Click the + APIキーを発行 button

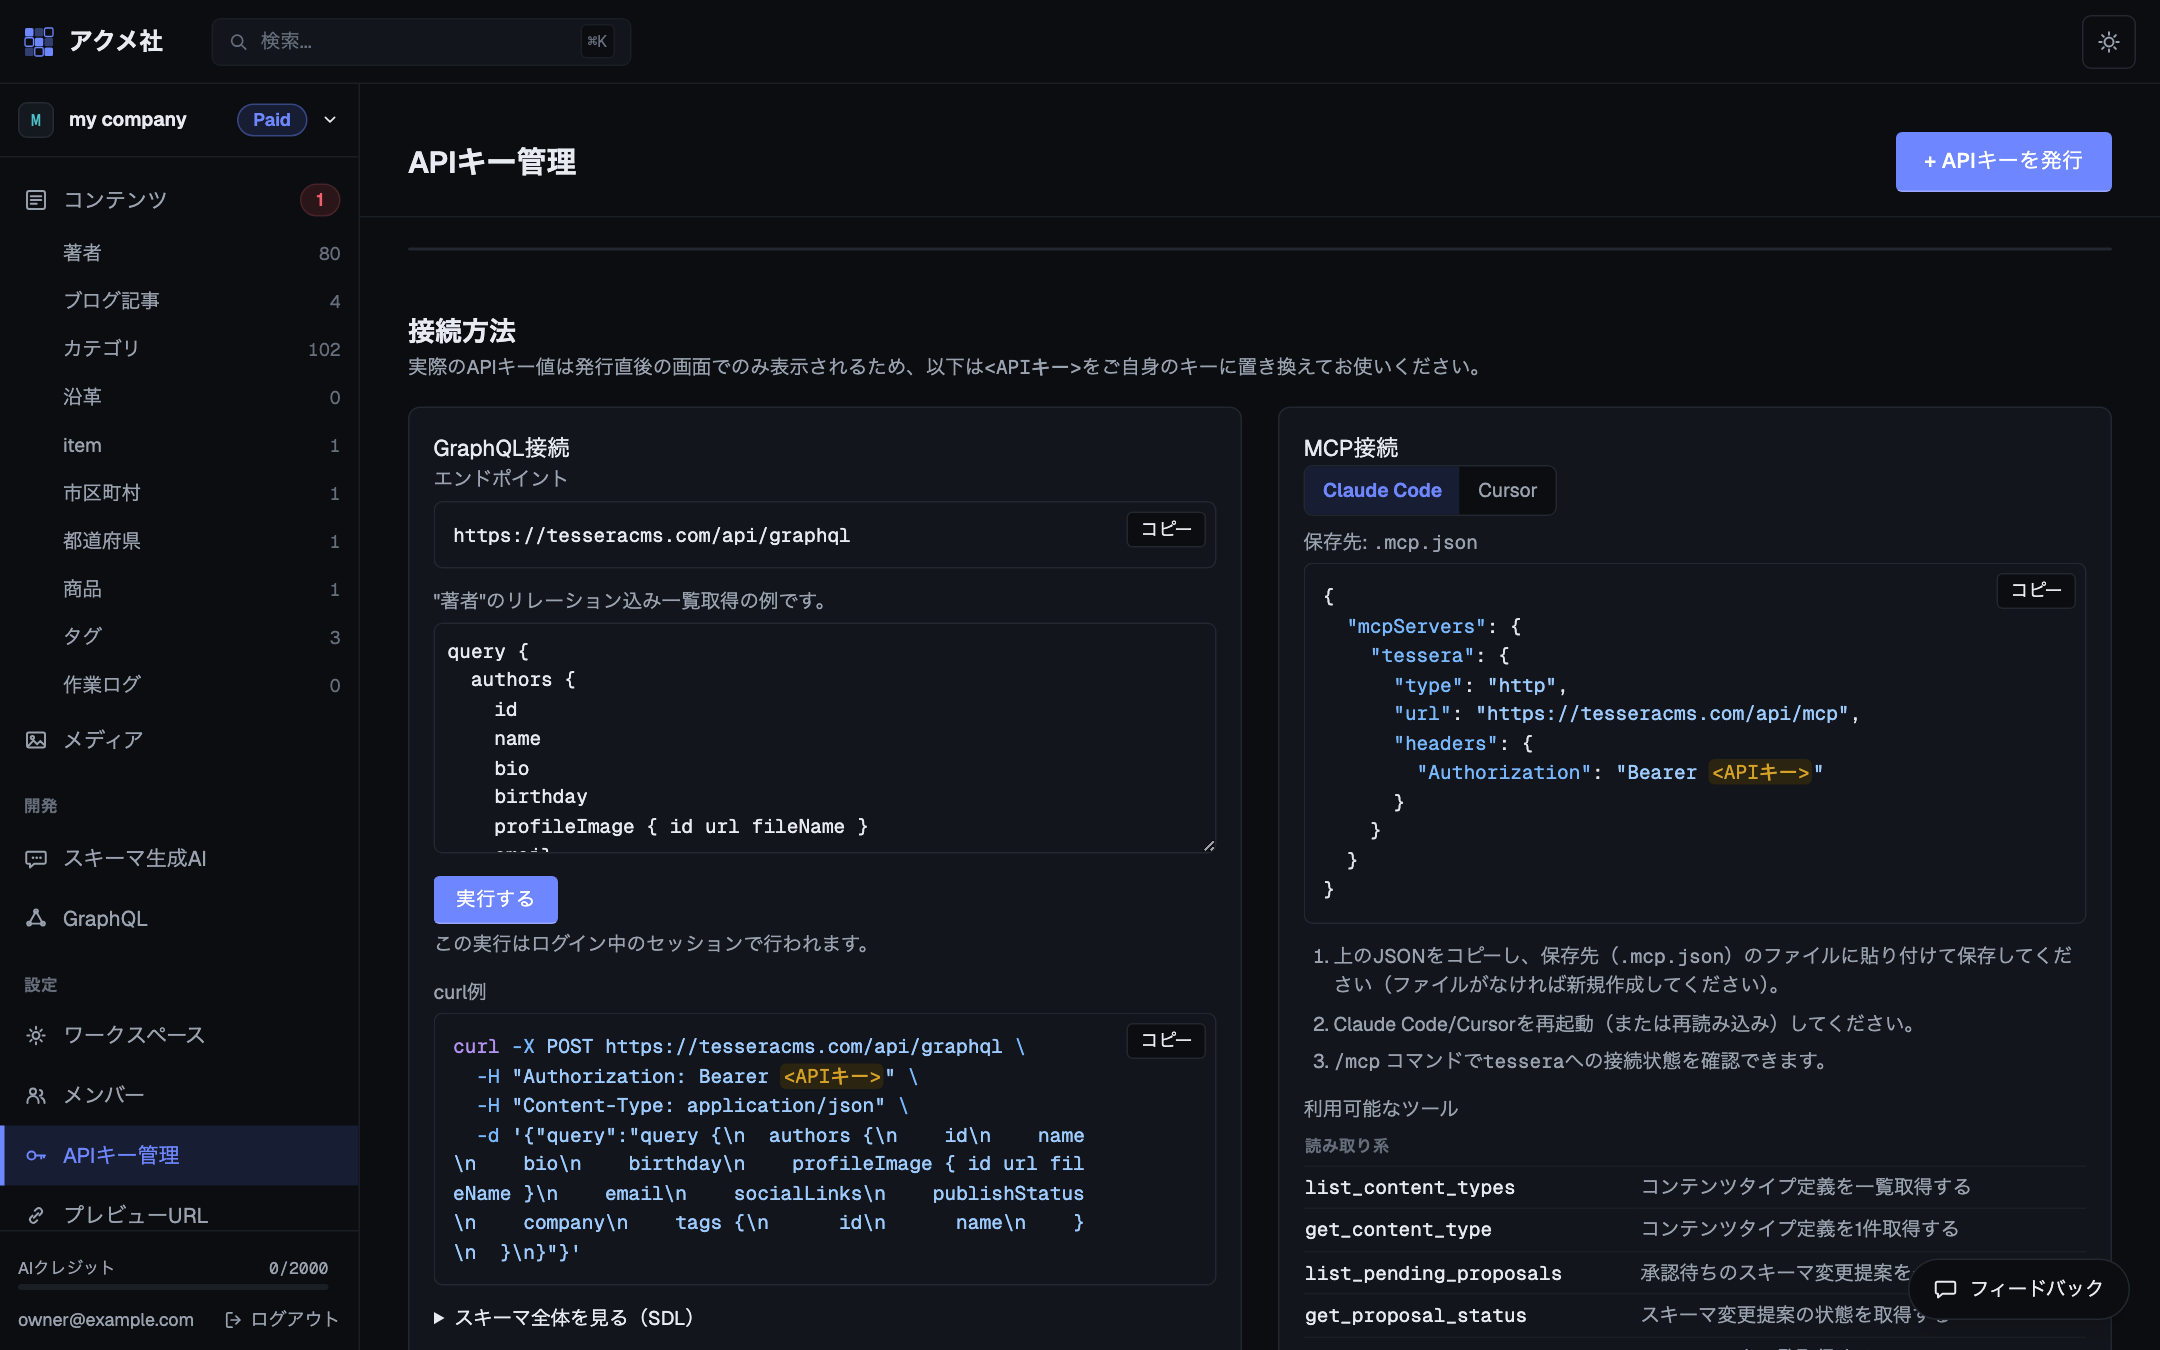2003,161
